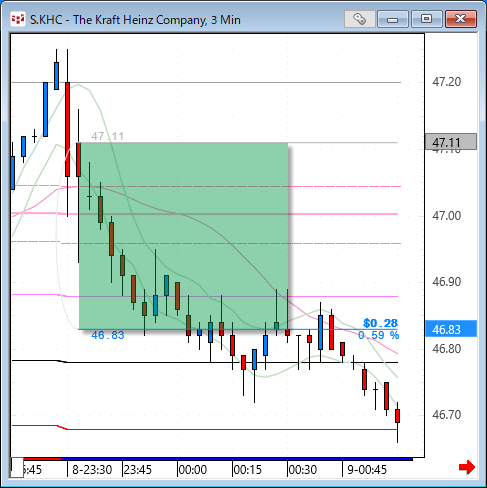487x488 pixels.
Task: Click the 47.11 entry label on chart
Action: 107,136
